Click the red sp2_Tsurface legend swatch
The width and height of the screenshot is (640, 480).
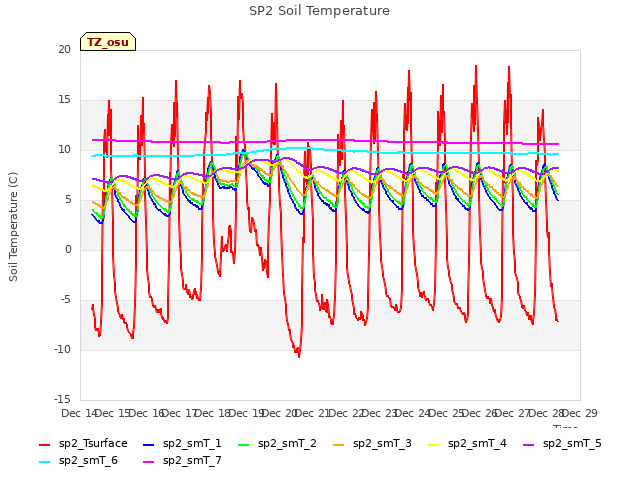(44, 444)
